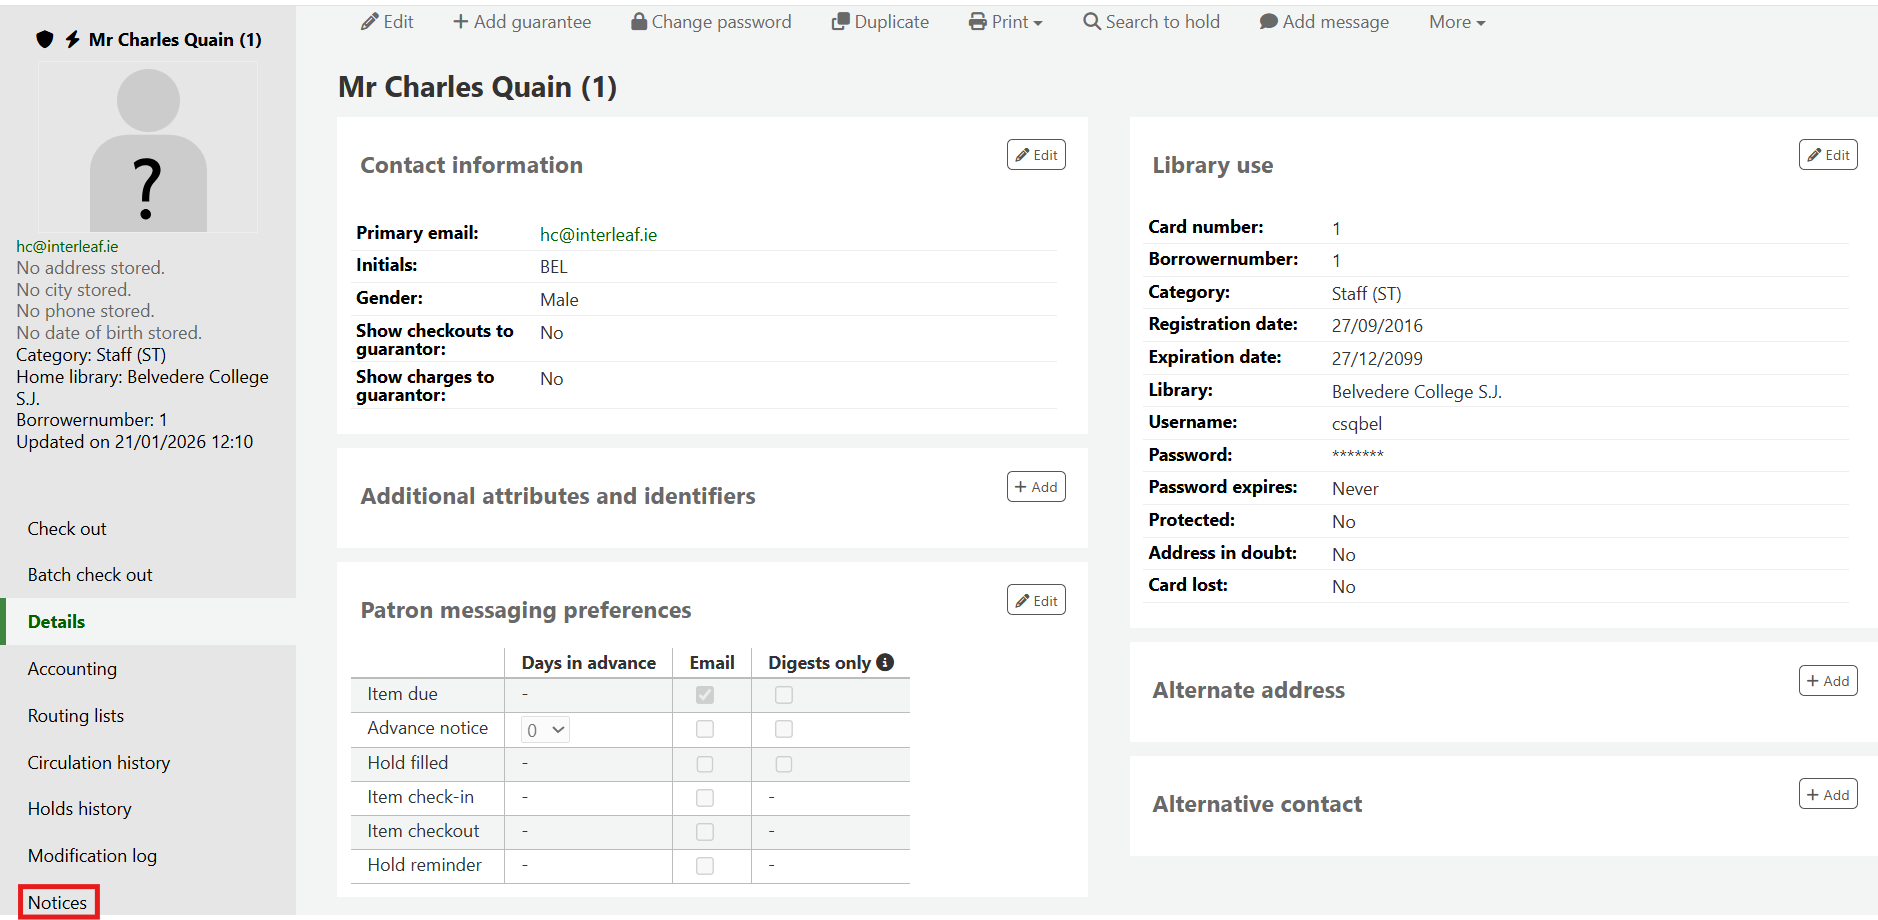
Task: Click the magnifier Search to hold icon
Action: coord(1092,22)
